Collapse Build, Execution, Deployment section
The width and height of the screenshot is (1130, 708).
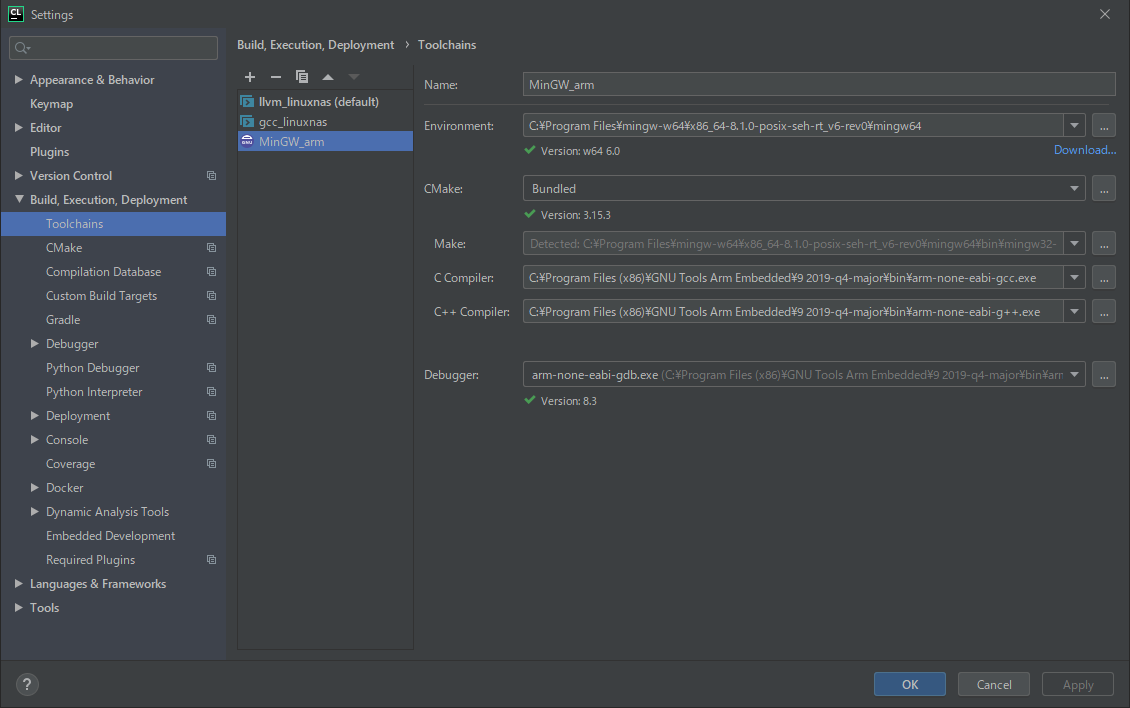click(19, 199)
